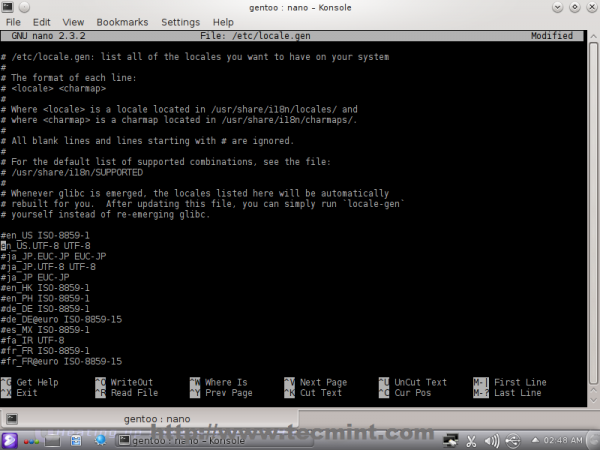Open the USB device notifier tray icon
The image size is (600, 450).
pyautogui.click(x=513, y=441)
